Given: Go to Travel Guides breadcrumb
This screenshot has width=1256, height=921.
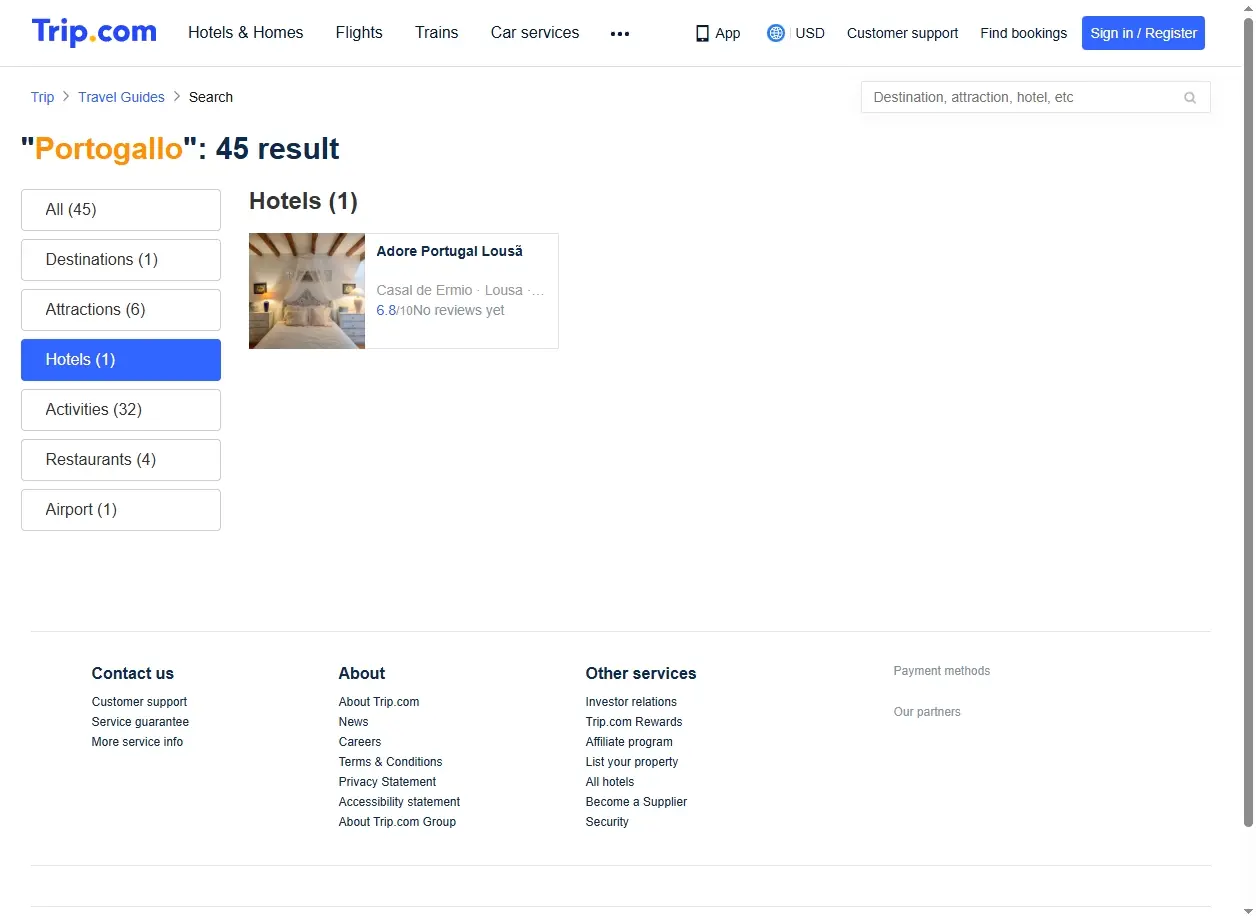Looking at the screenshot, I should [121, 97].
